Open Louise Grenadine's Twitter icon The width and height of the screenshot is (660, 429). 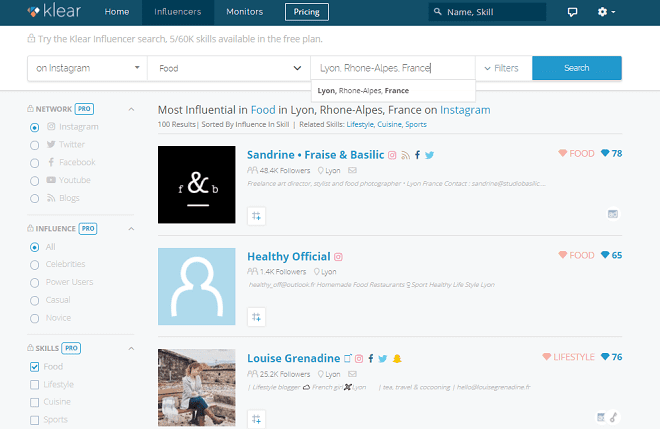pos(383,359)
